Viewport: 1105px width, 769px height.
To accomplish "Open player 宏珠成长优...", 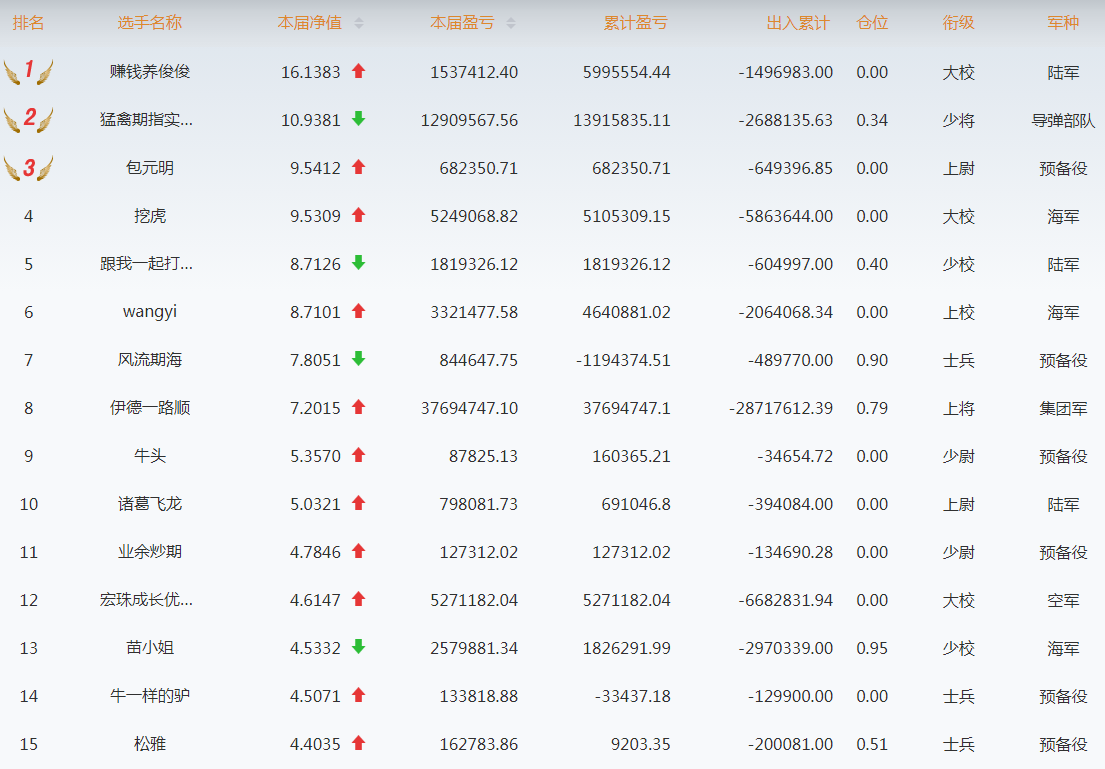I will (147, 600).
